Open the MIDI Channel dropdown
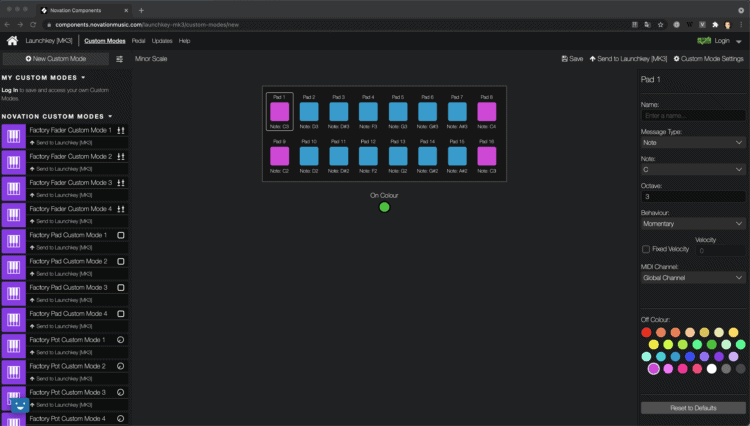 point(693,278)
